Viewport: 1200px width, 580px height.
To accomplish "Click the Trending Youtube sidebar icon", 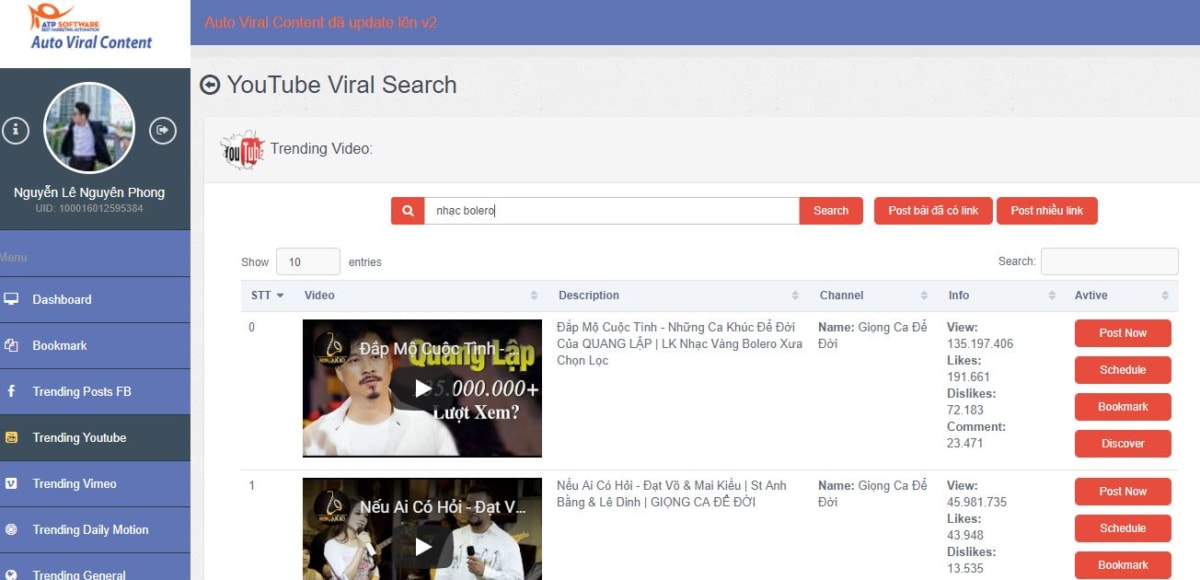I will click(12, 437).
